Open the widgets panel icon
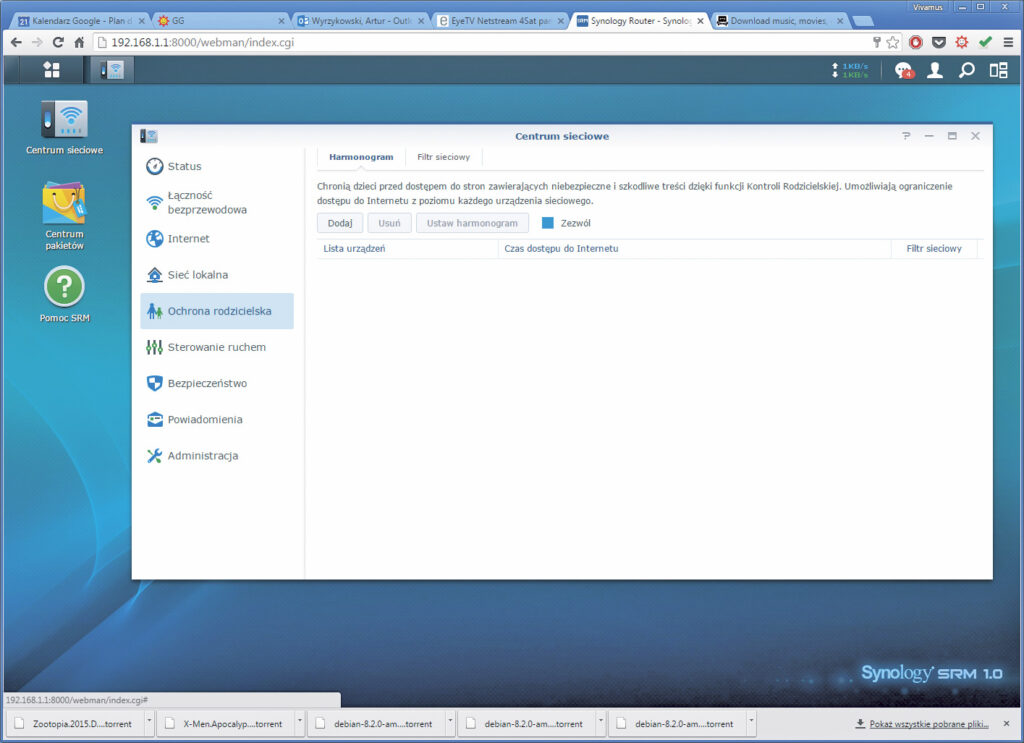This screenshot has height=743, width=1024. 998,70
